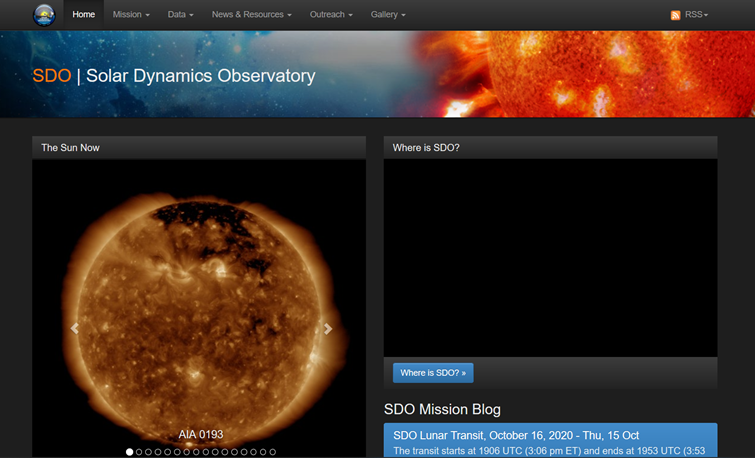Viewport: 755px width, 458px height.
Task: Click the AIA 0193 Sun image
Action: click(199, 308)
